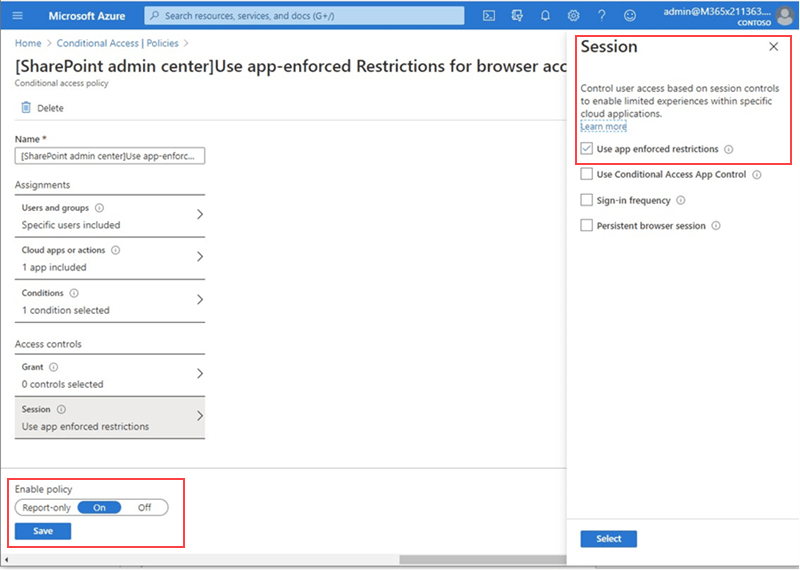Image resolution: width=800 pixels, height=570 pixels.
Task: Open the Azure portal hamburger menu
Action: pyautogui.click(x=17, y=15)
